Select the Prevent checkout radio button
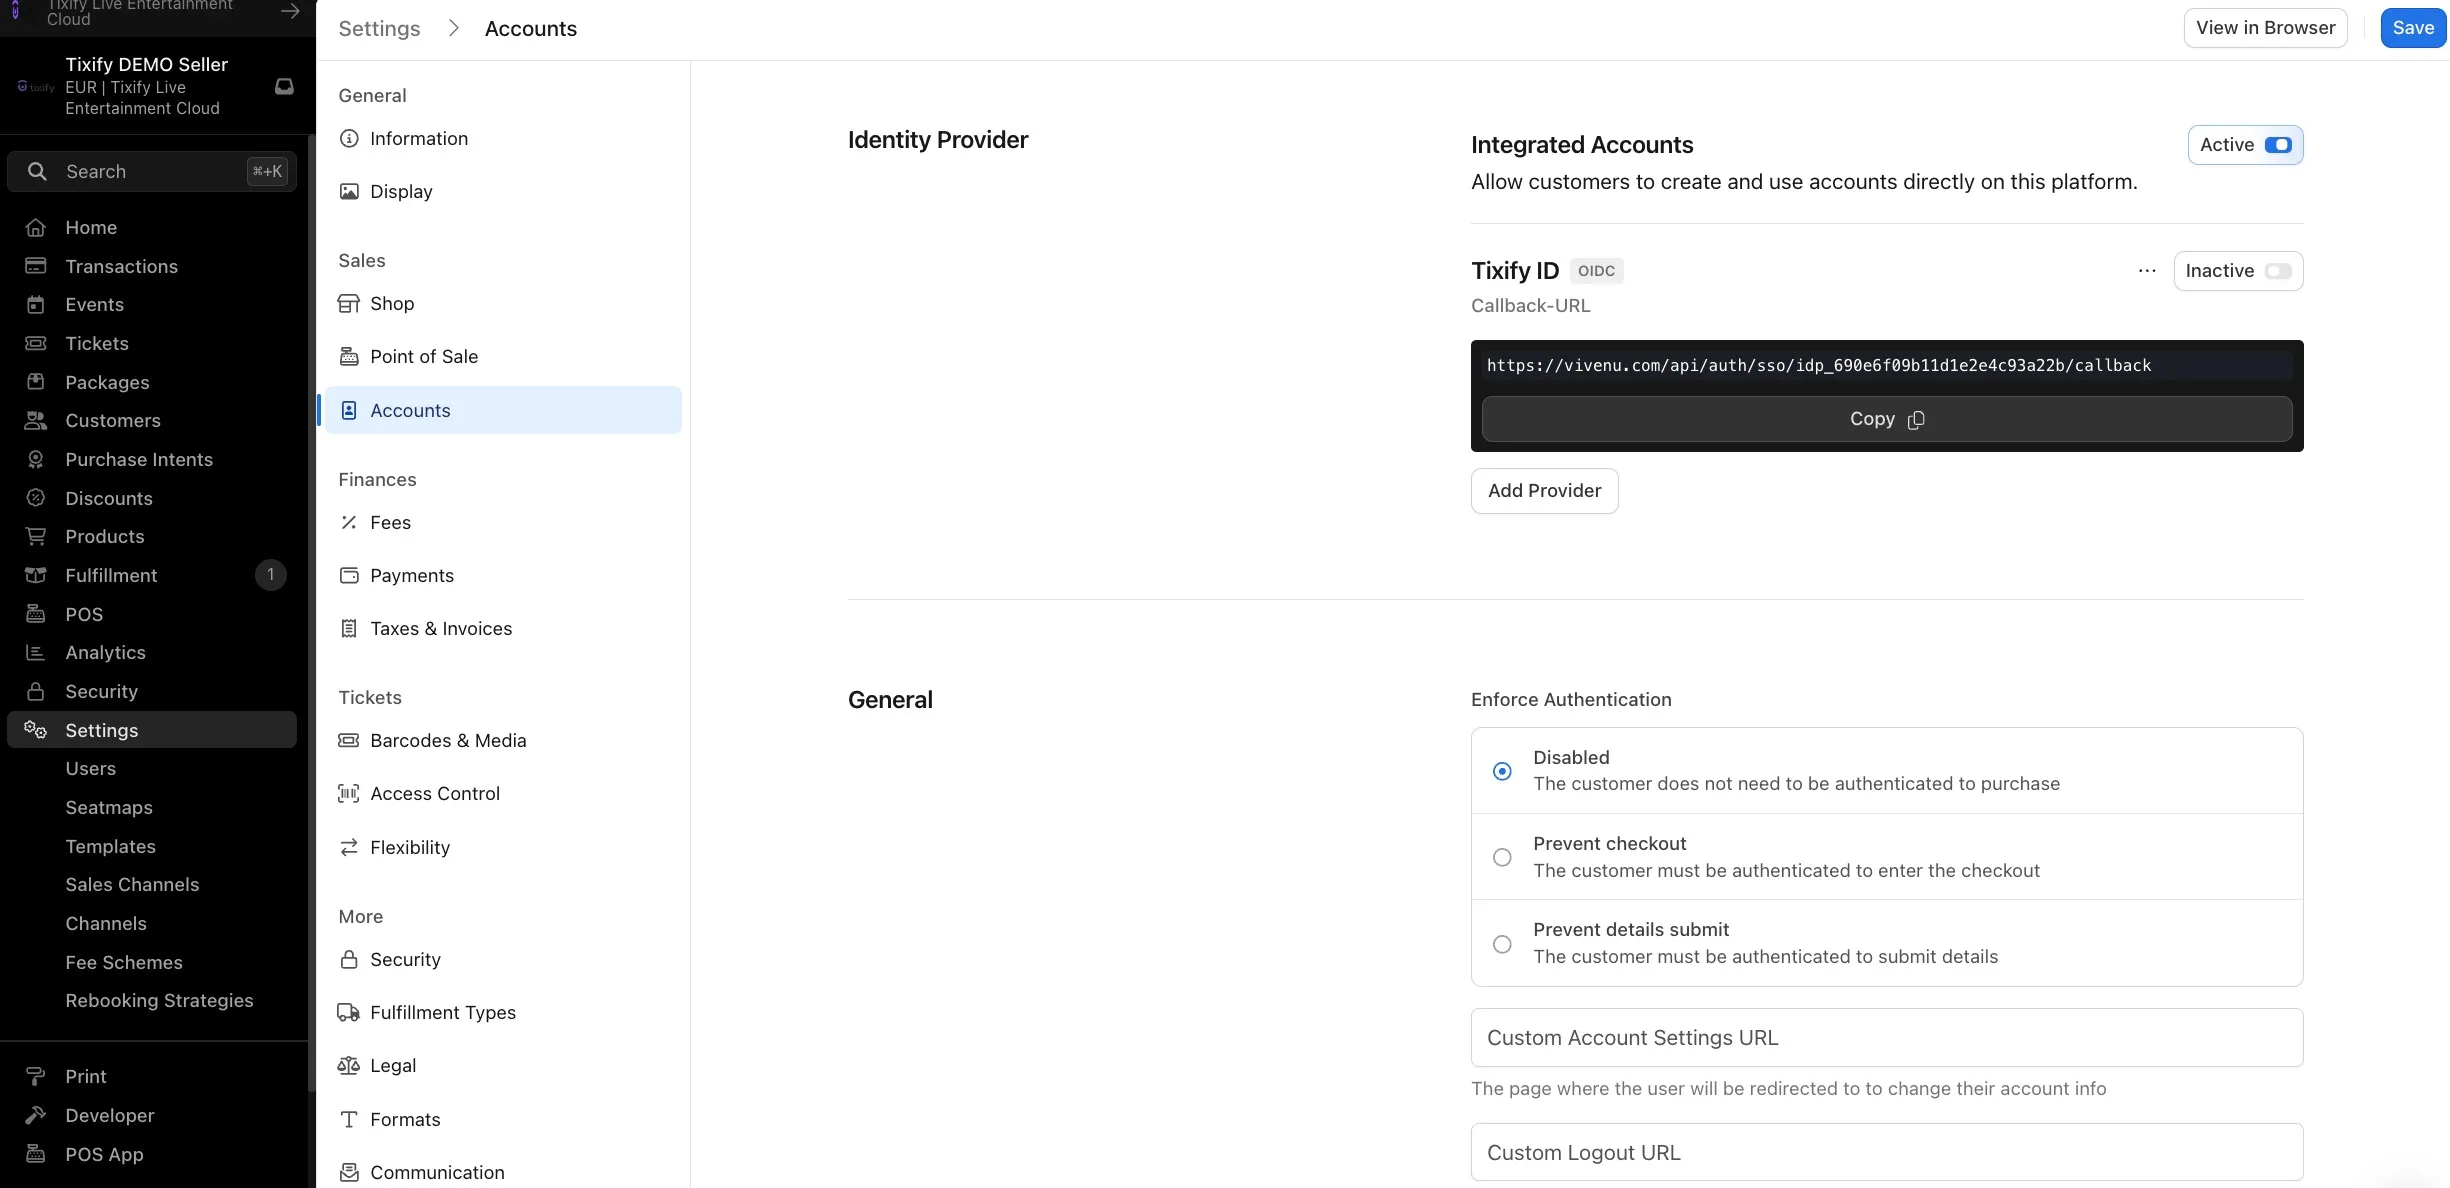Image resolution: width=2450 pixels, height=1188 pixels. (x=1502, y=857)
